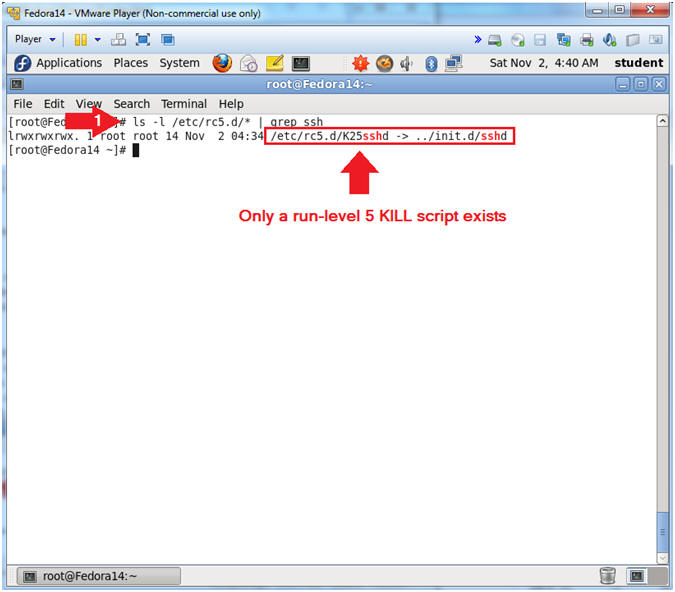Click the terminal vertical scrollbar thumb
Image resolution: width=675 pixels, height=592 pixels.
point(663,532)
